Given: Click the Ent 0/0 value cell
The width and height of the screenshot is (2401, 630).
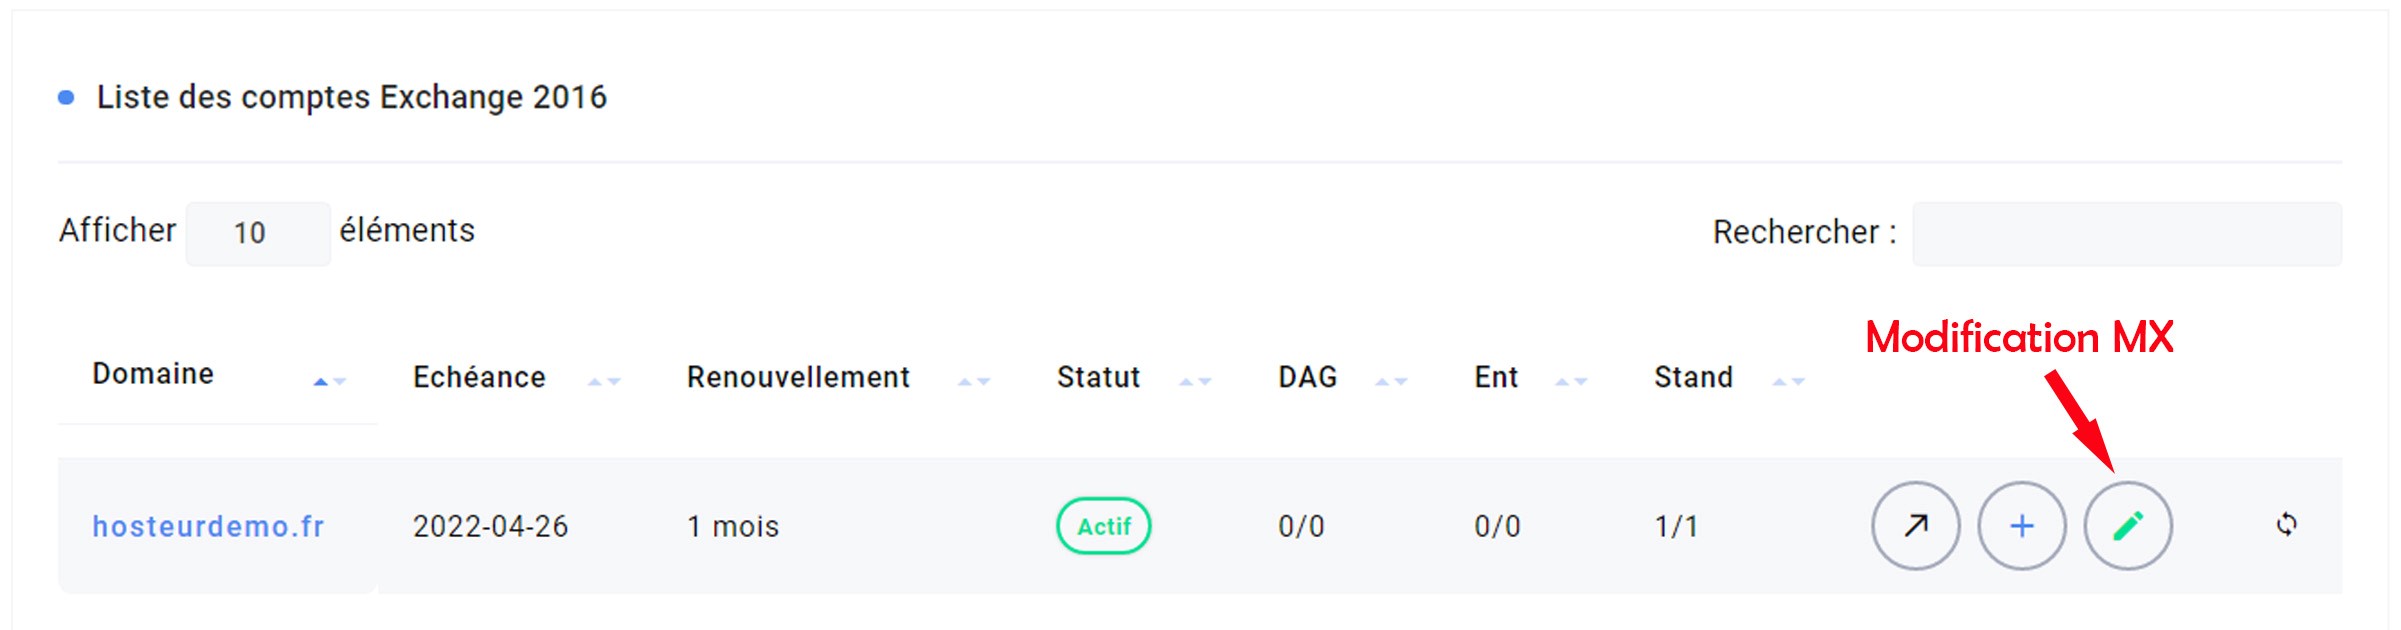Looking at the screenshot, I should (x=1497, y=526).
